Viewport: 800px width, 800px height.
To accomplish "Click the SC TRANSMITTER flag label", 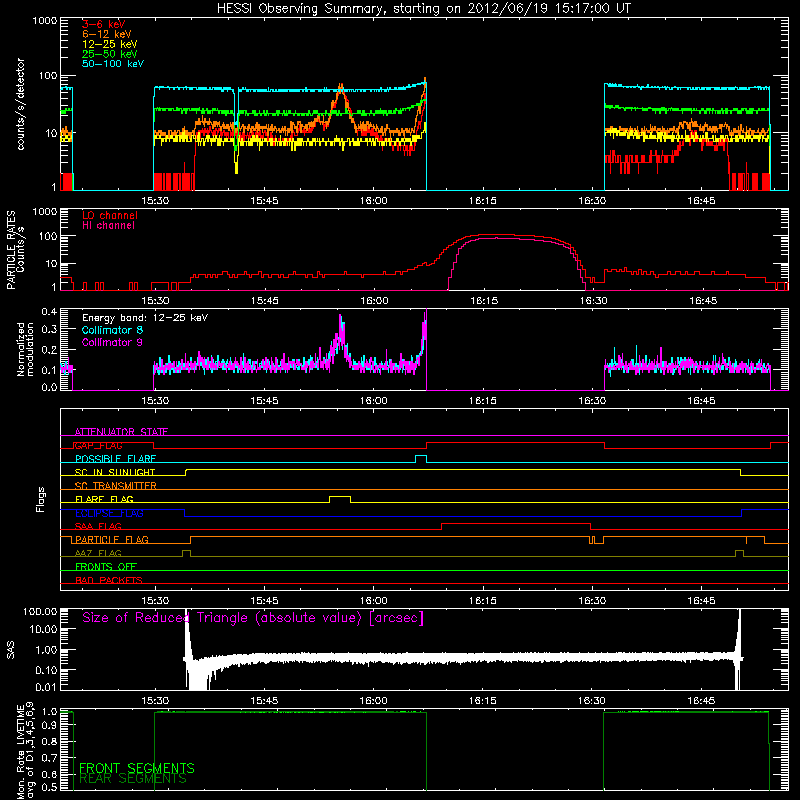I will tap(115, 486).
